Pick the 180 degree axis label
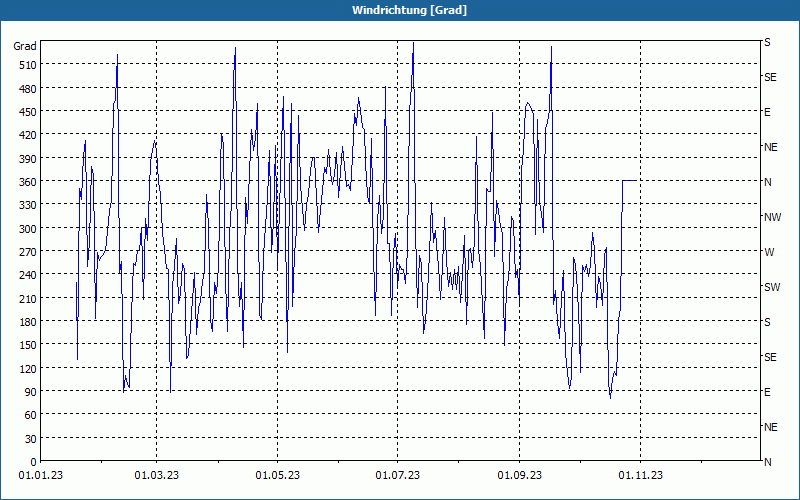Image resolution: width=800 pixels, height=500 pixels. 28,322
